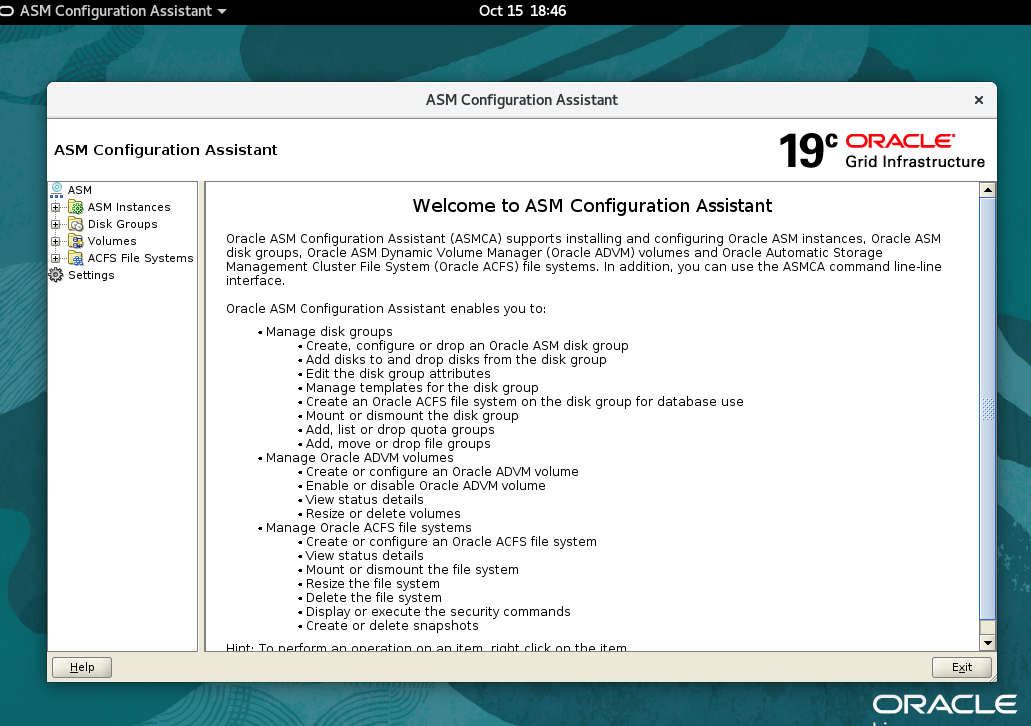This screenshot has width=1031, height=726.
Task: Click the vertical scrollbar thumb
Action: click(x=987, y=408)
